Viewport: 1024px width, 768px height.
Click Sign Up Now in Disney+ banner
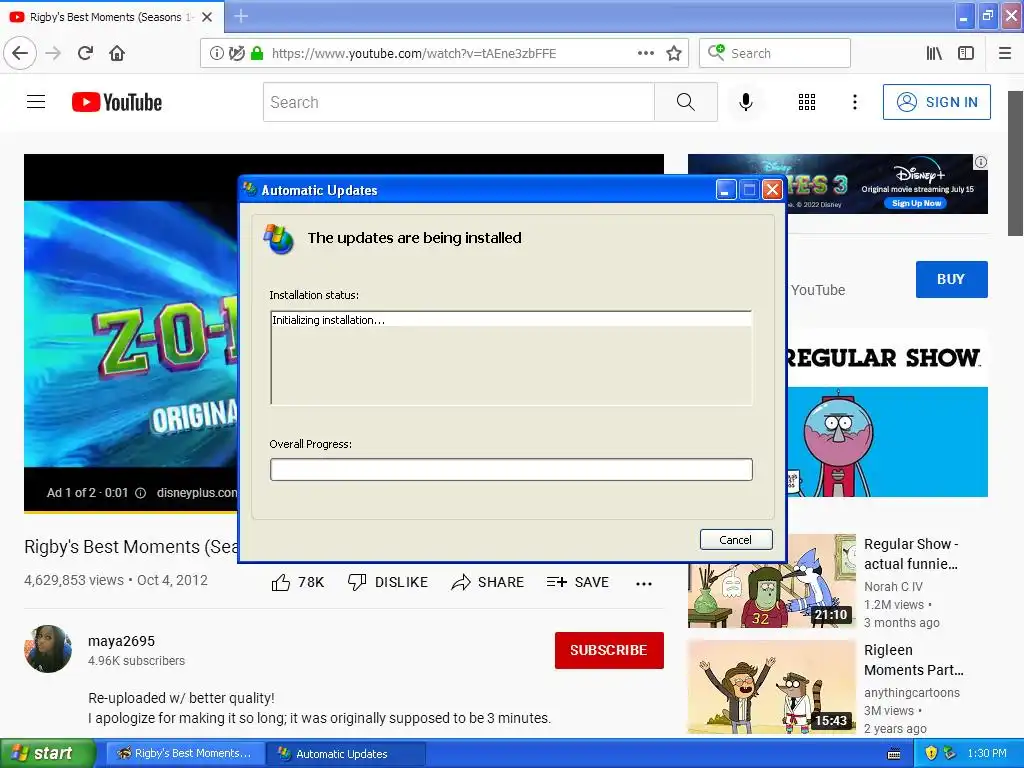(x=917, y=203)
